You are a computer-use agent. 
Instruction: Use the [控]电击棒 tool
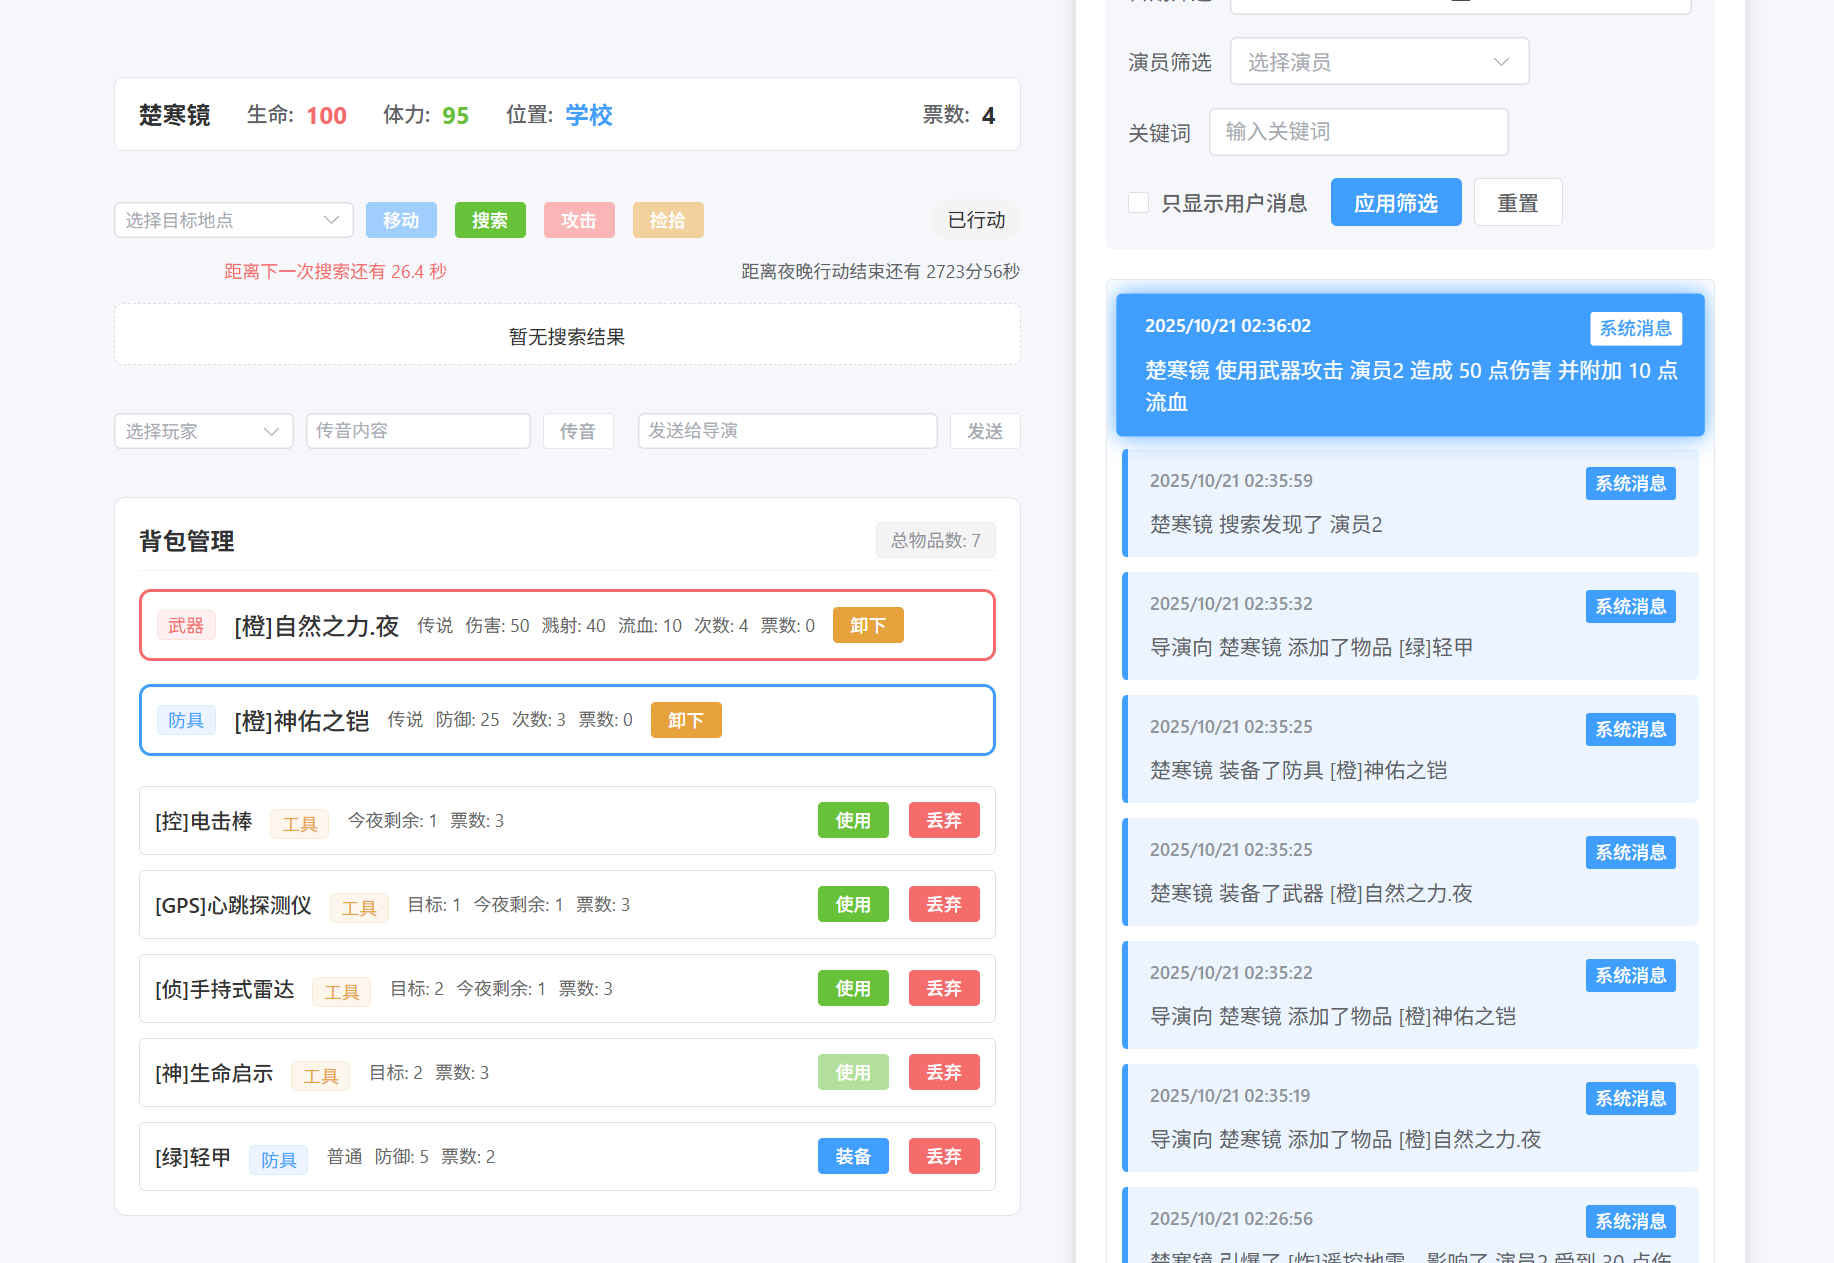point(852,820)
